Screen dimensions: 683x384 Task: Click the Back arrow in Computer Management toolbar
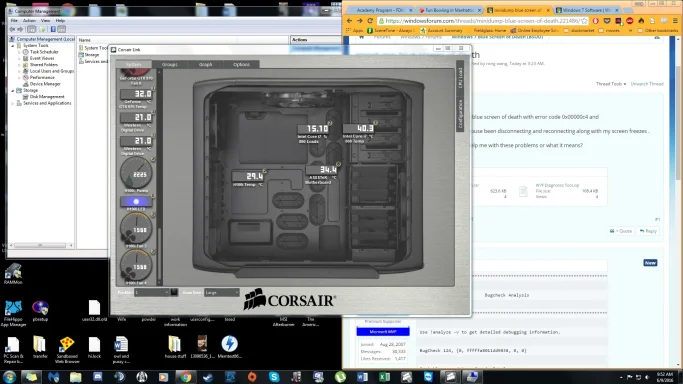12,29
